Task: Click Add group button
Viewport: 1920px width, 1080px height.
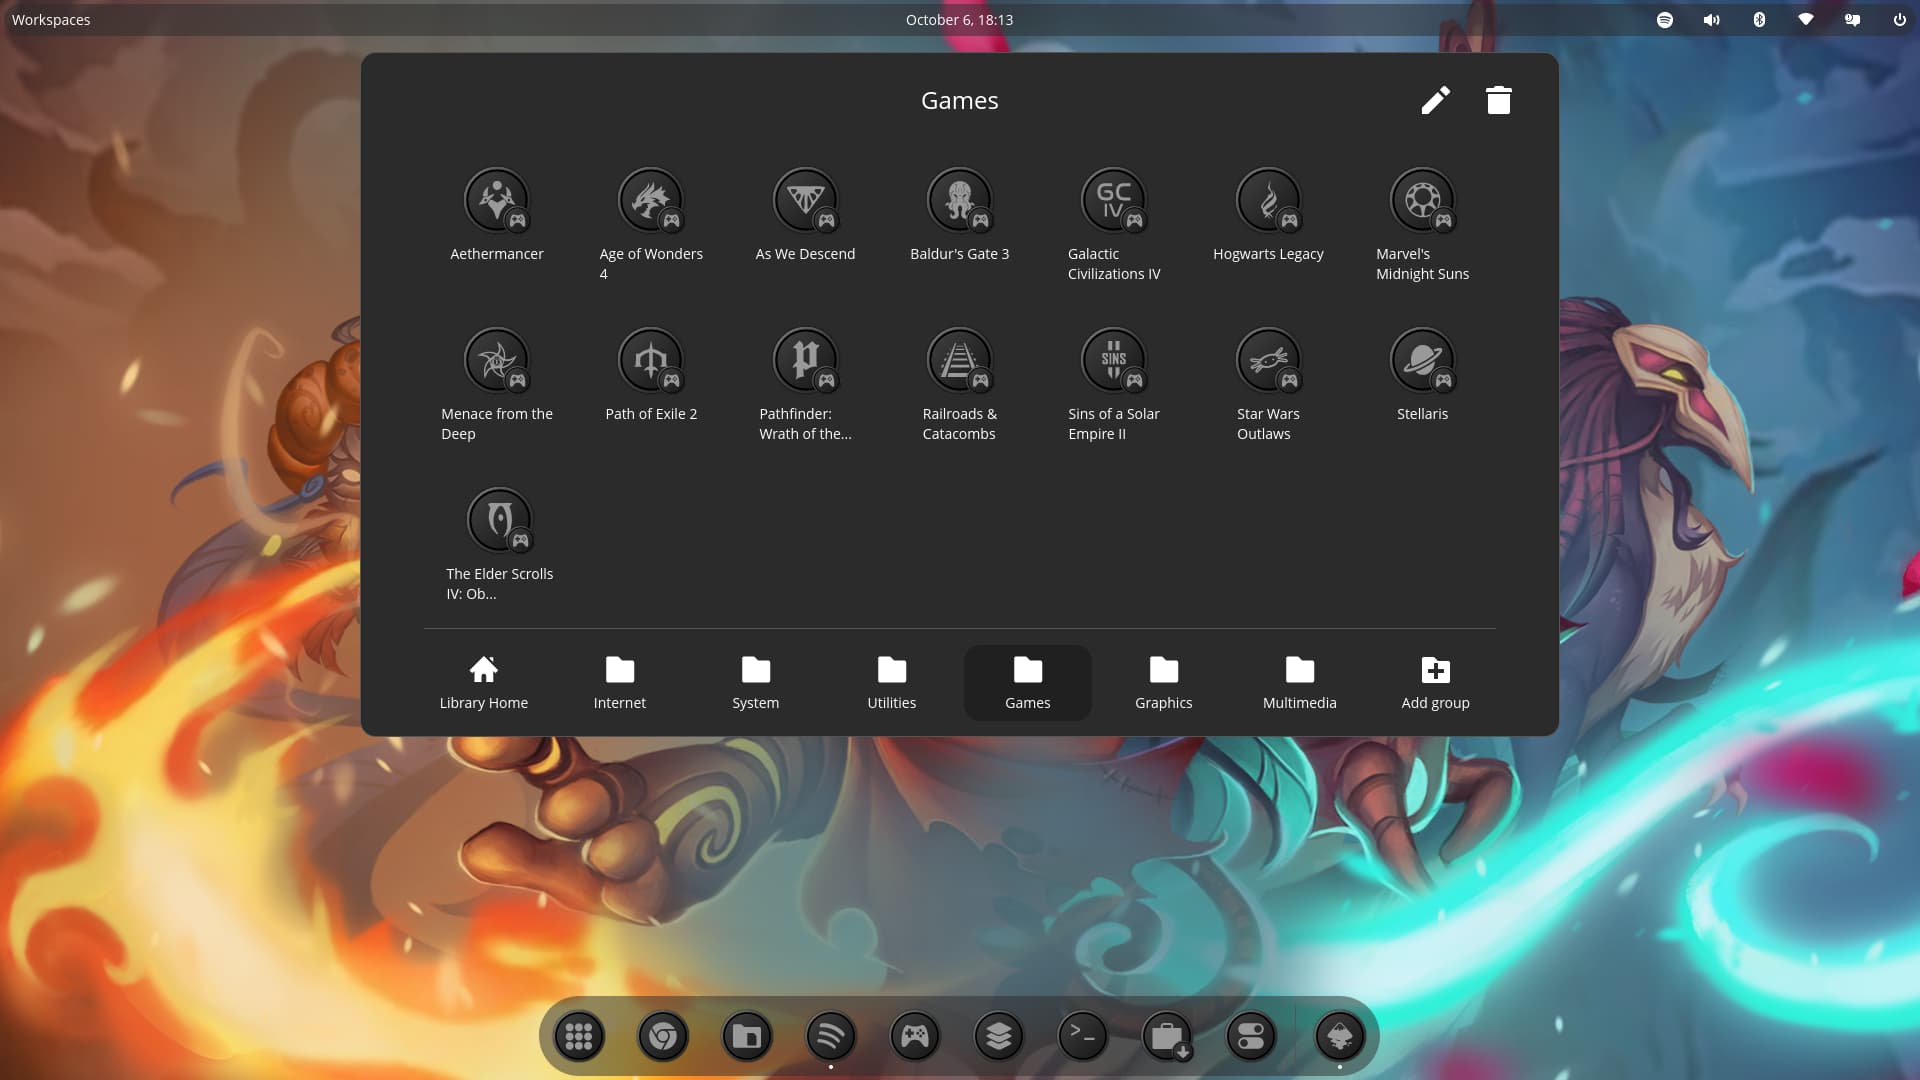Action: click(1435, 683)
